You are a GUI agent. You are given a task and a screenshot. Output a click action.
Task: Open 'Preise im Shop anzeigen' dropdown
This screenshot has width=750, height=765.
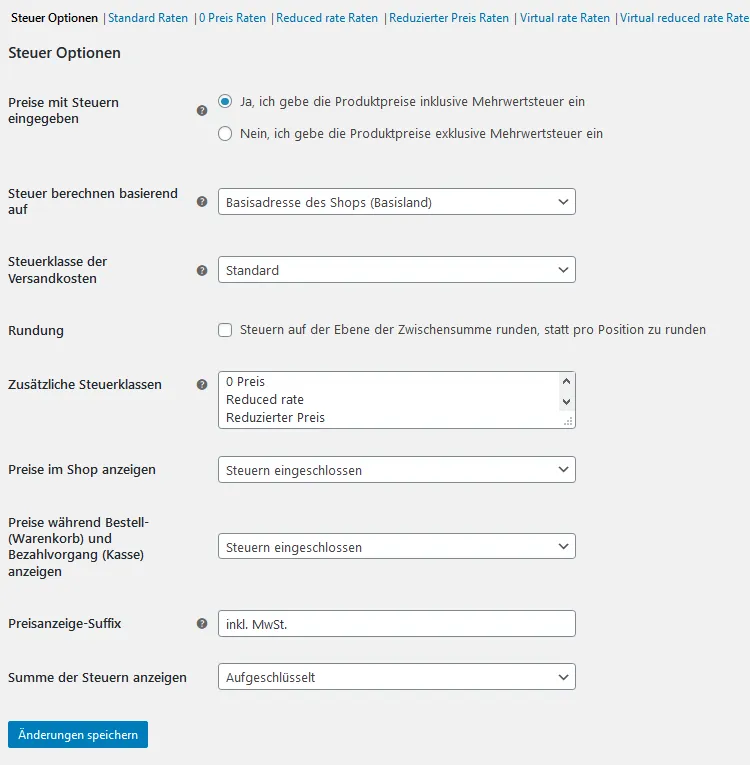click(397, 470)
